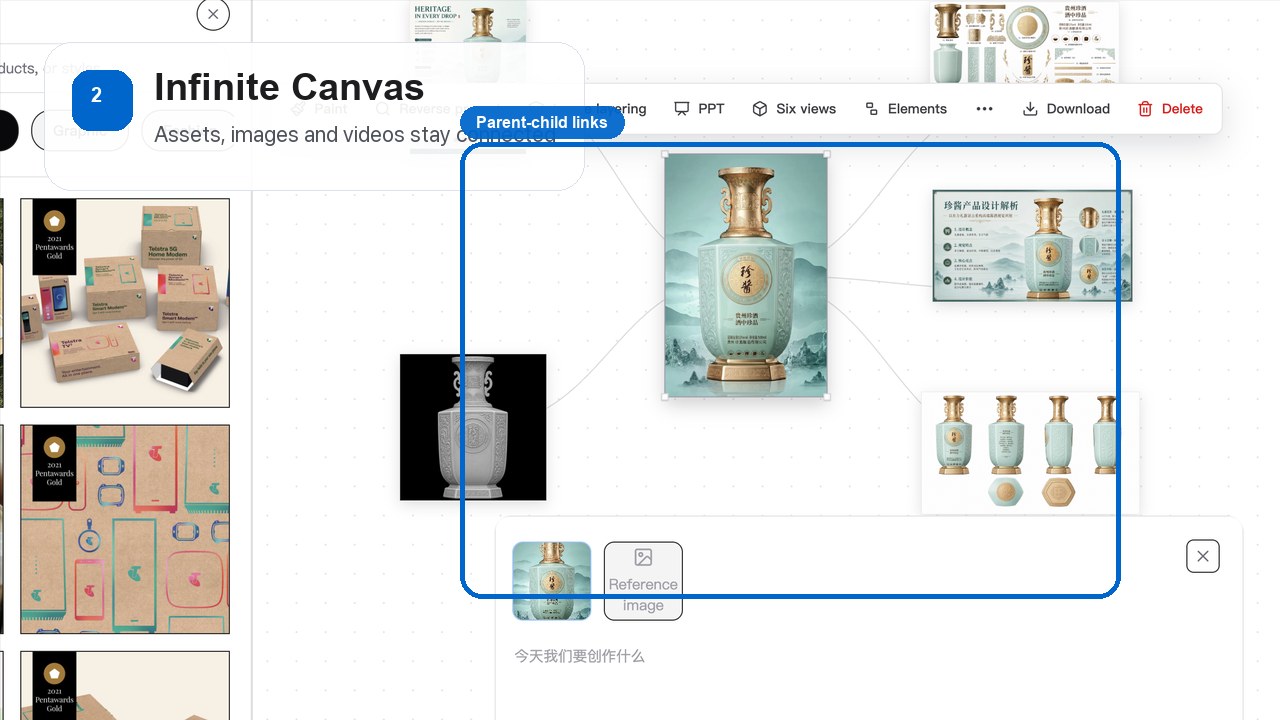Select the 珍酱产品设计解析 infographic image
The image size is (1280, 720).
(x=1032, y=245)
